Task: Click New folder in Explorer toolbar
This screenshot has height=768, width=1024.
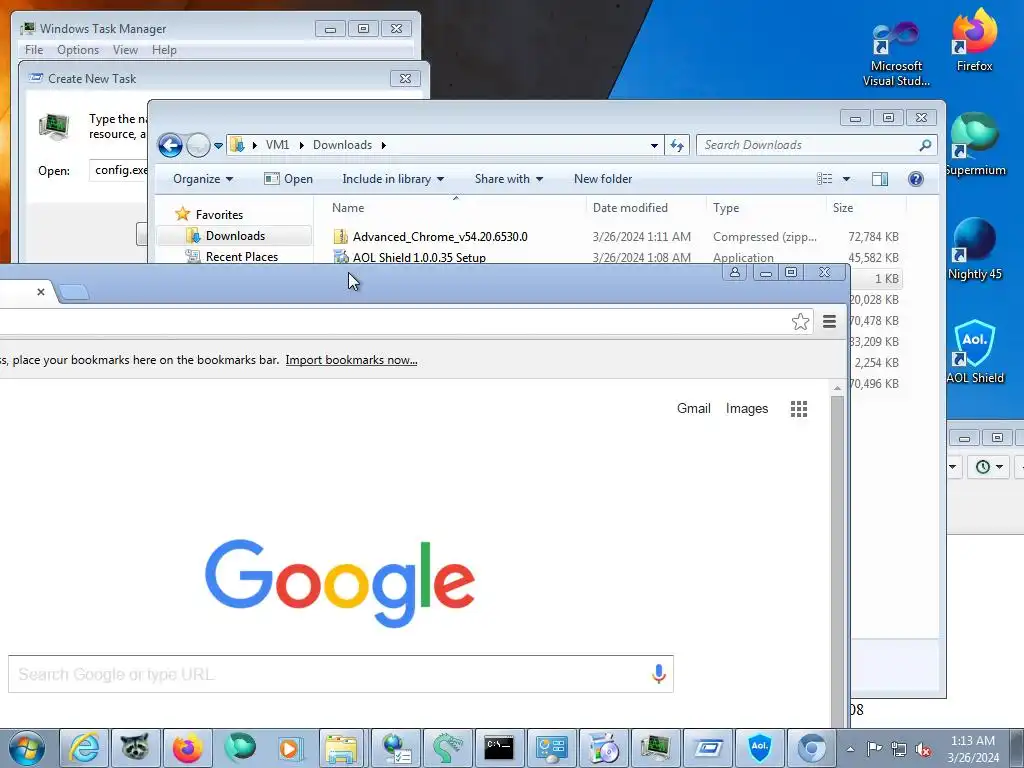Action: 603,179
